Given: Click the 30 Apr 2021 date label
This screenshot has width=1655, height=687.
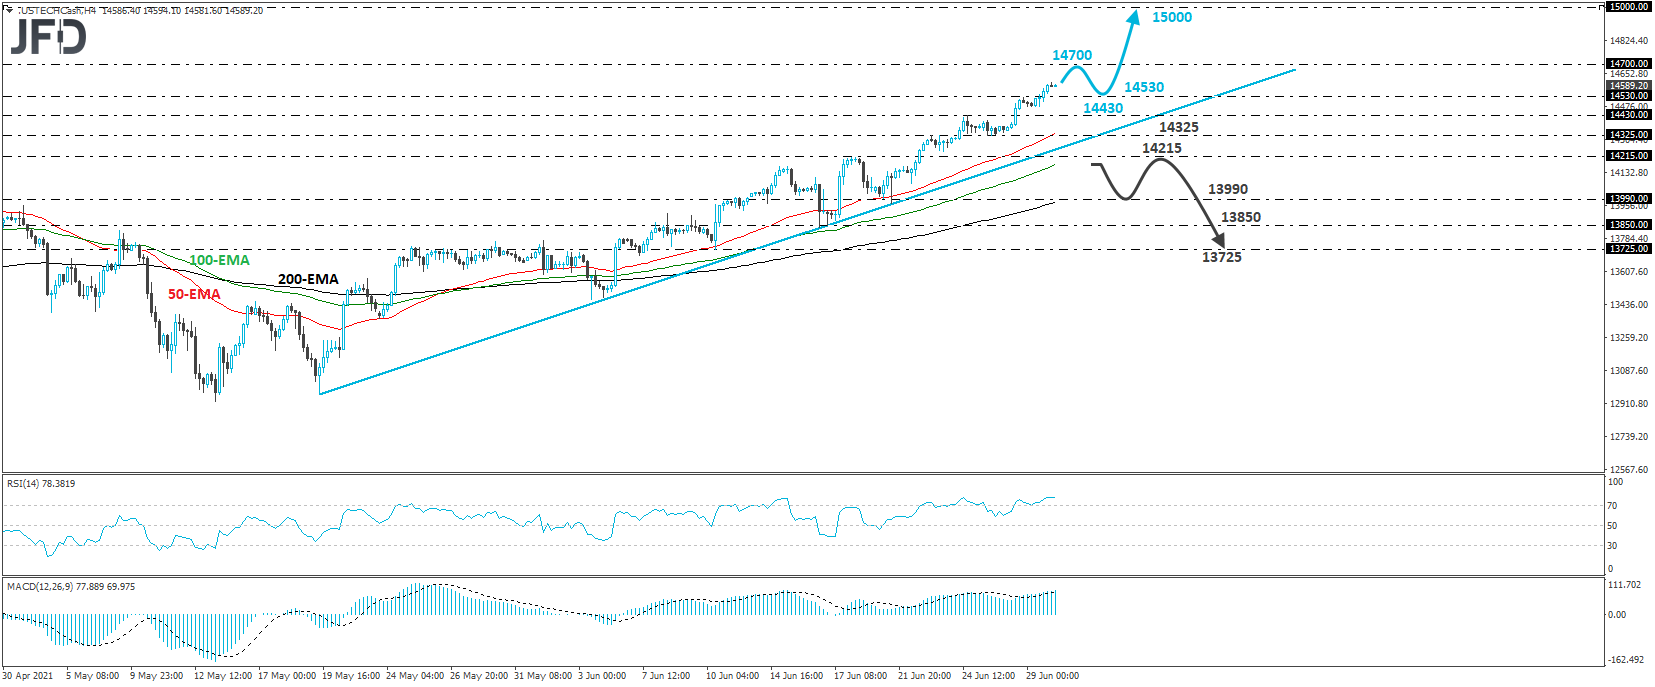Looking at the screenshot, I should 28,676.
